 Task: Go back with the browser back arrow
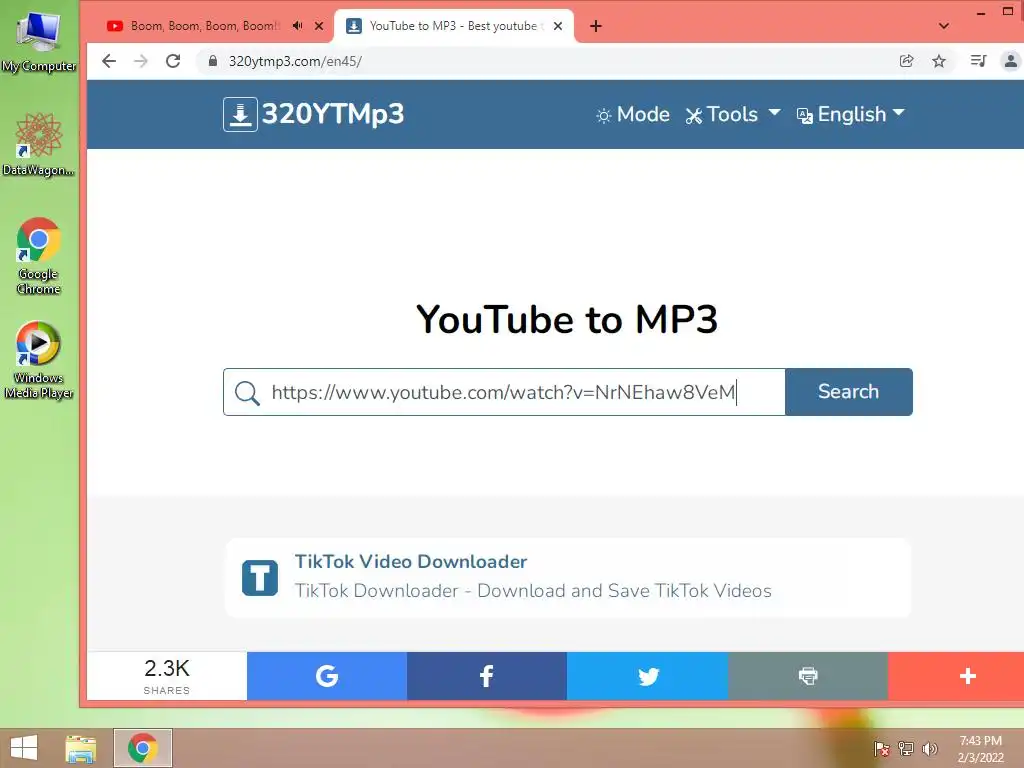tap(109, 61)
